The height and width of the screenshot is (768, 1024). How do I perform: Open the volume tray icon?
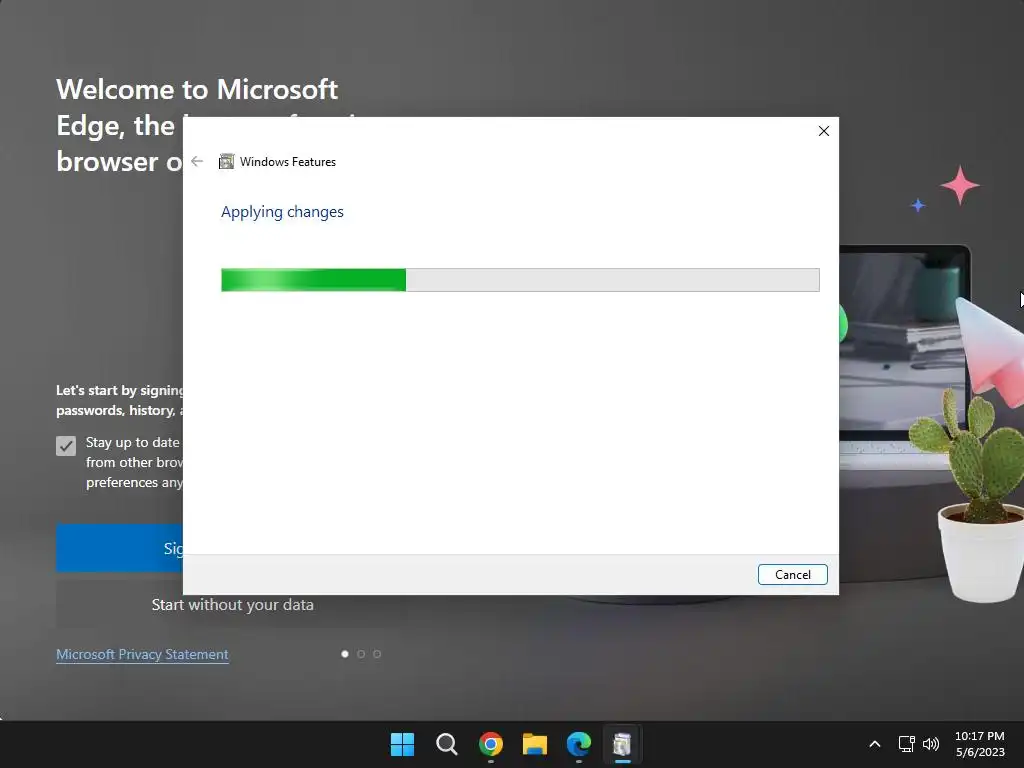click(x=931, y=744)
